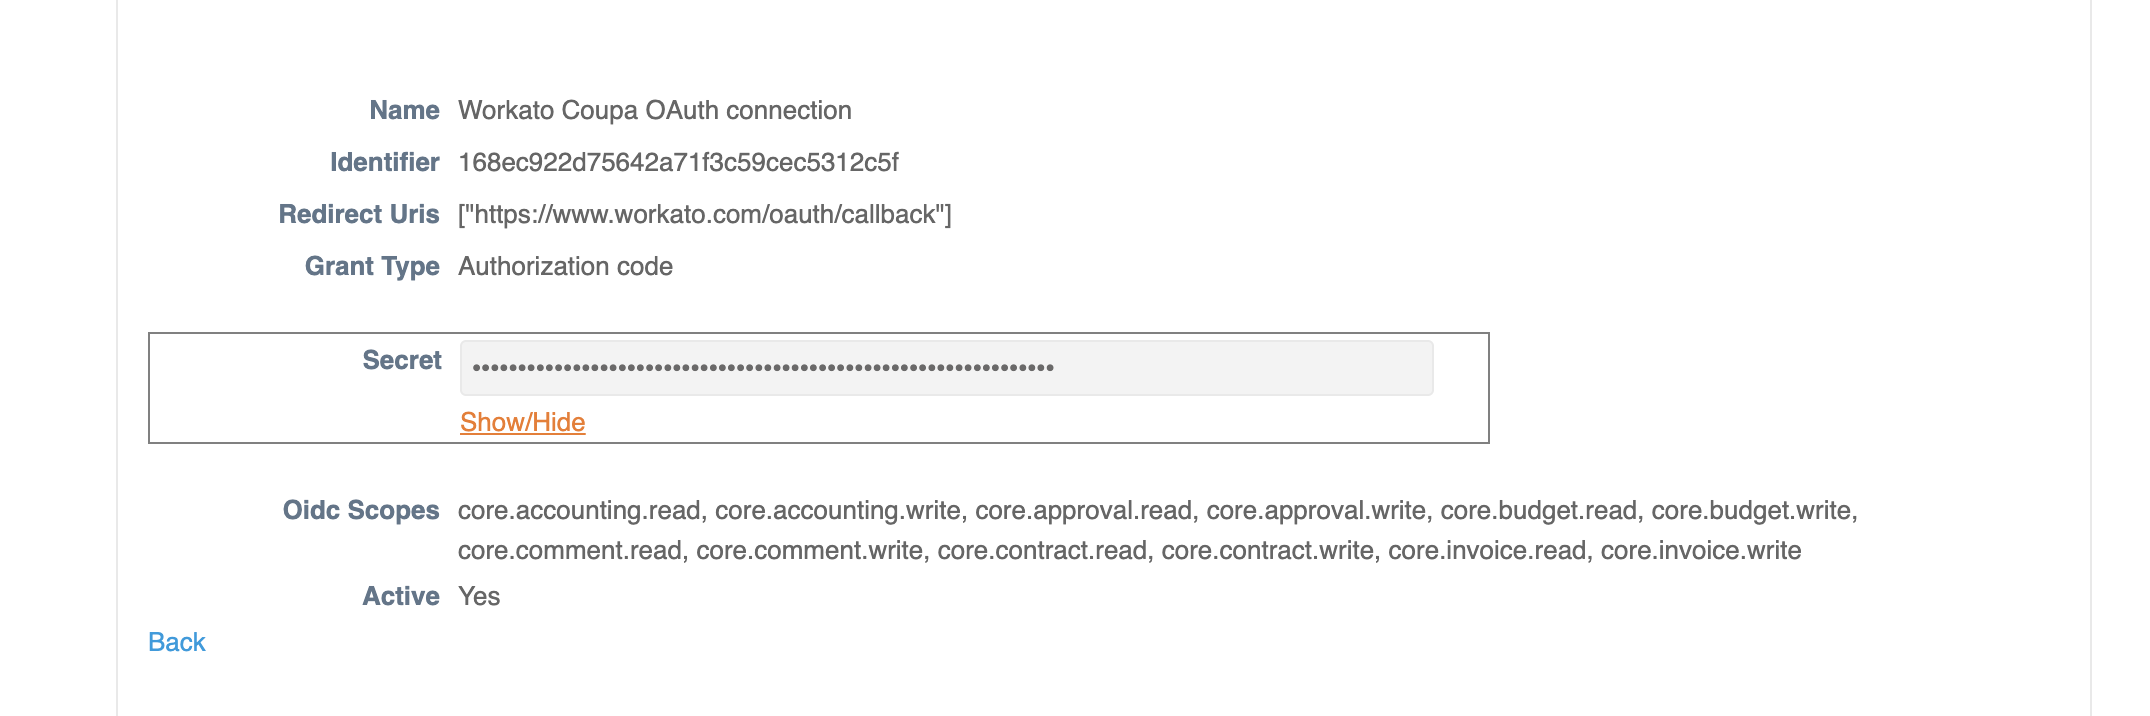Image resolution: width=2150 pixels, height=716 pixels.
Task: Click the Back link
Action: tap(177, 641)
